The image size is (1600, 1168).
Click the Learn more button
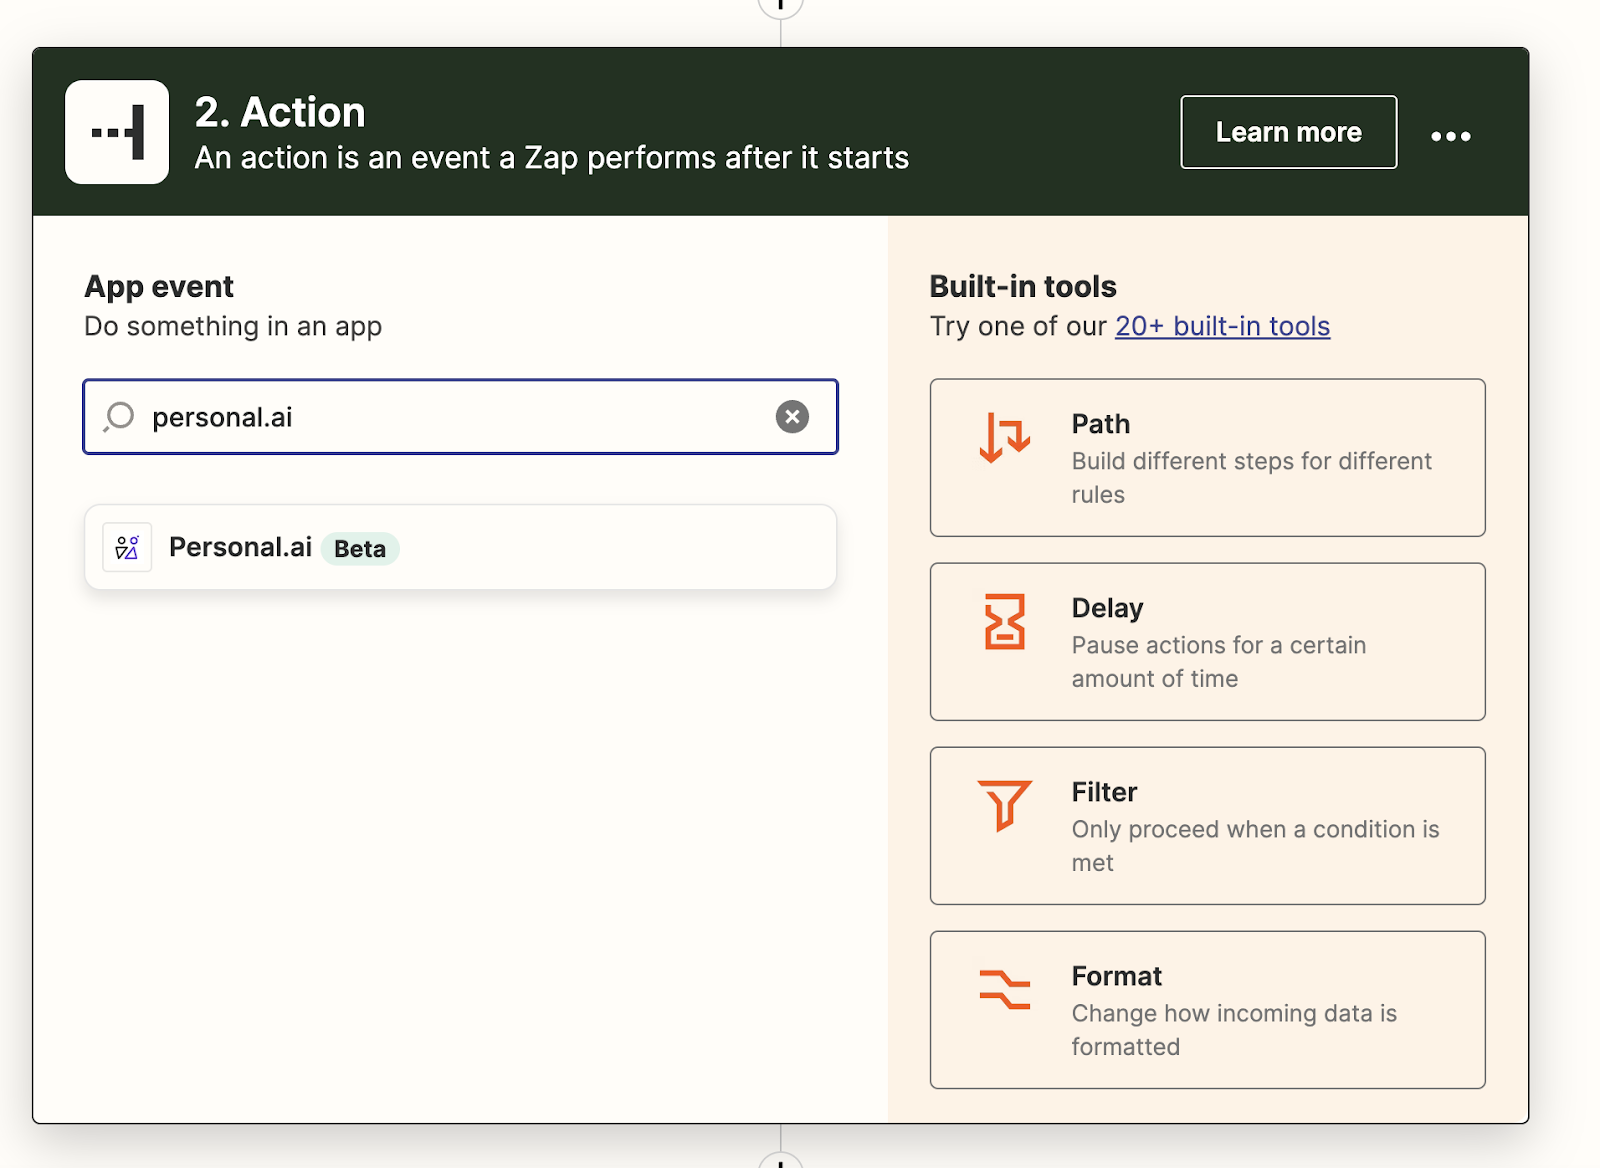coord(1288,132)
